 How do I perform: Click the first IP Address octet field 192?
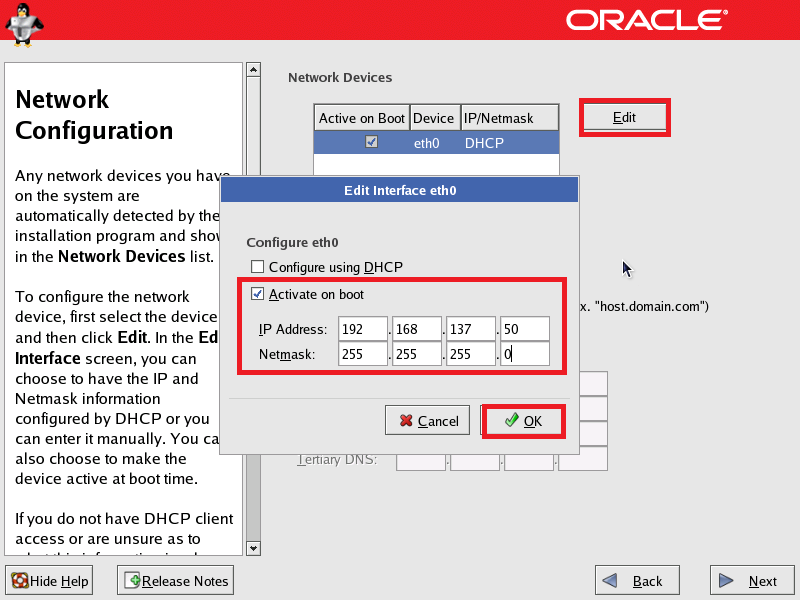pyautogui.click(x=363, y=329)
